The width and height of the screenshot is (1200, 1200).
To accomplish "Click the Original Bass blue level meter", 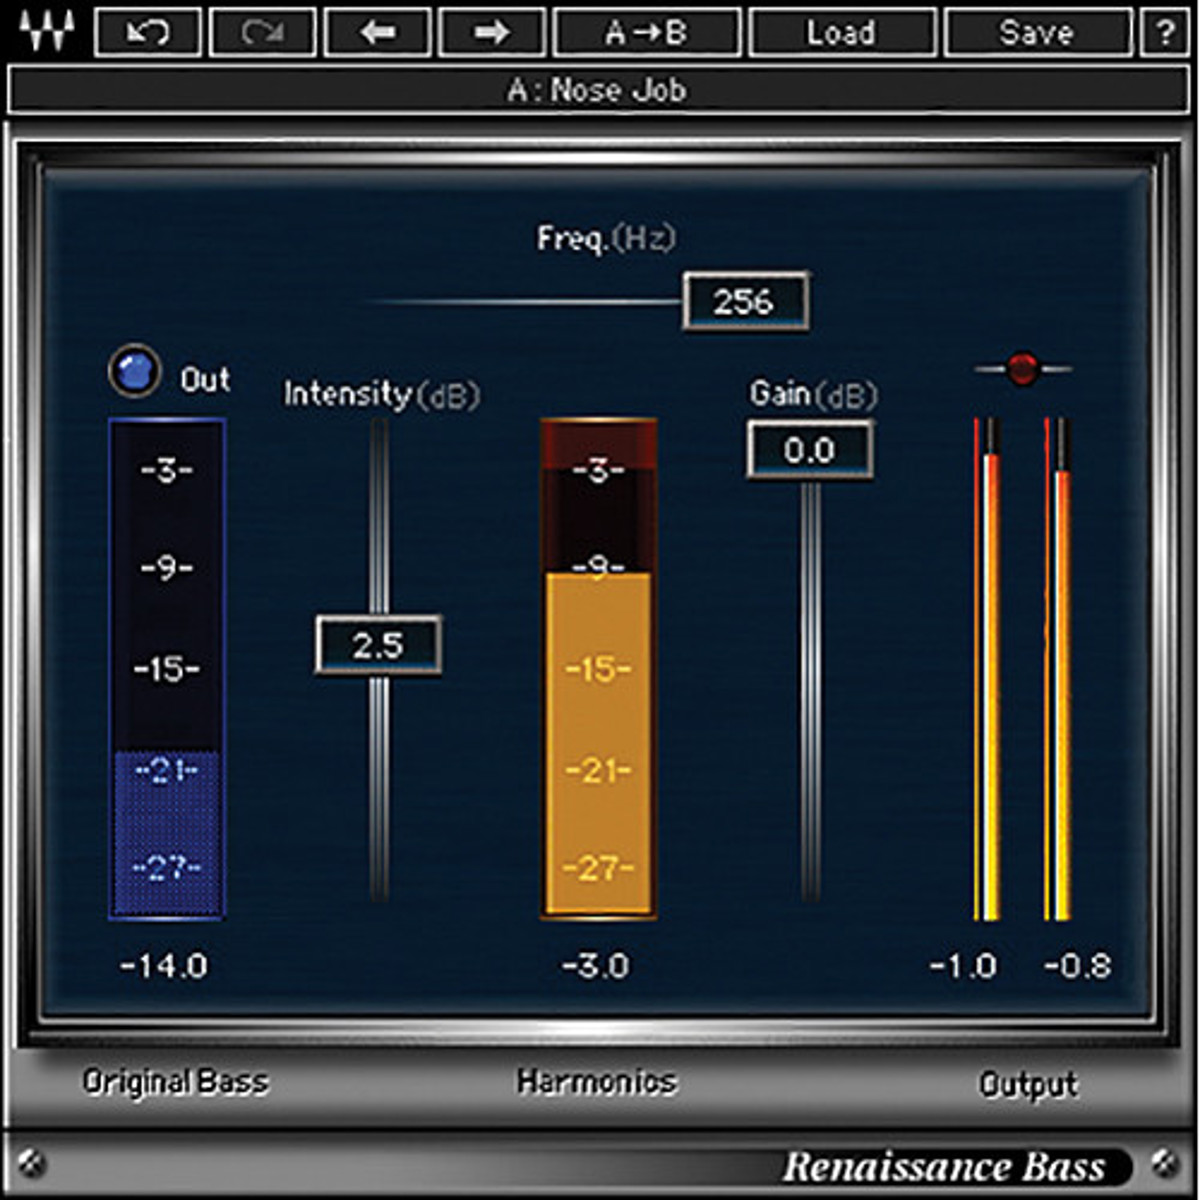I will point(167,668).
